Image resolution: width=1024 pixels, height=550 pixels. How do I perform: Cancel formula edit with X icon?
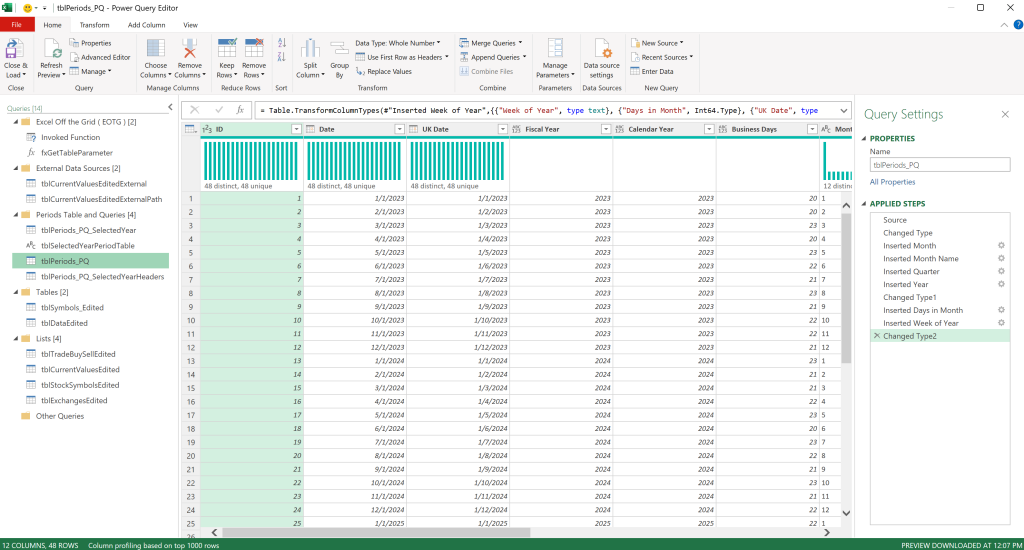(x=195, y=110)
